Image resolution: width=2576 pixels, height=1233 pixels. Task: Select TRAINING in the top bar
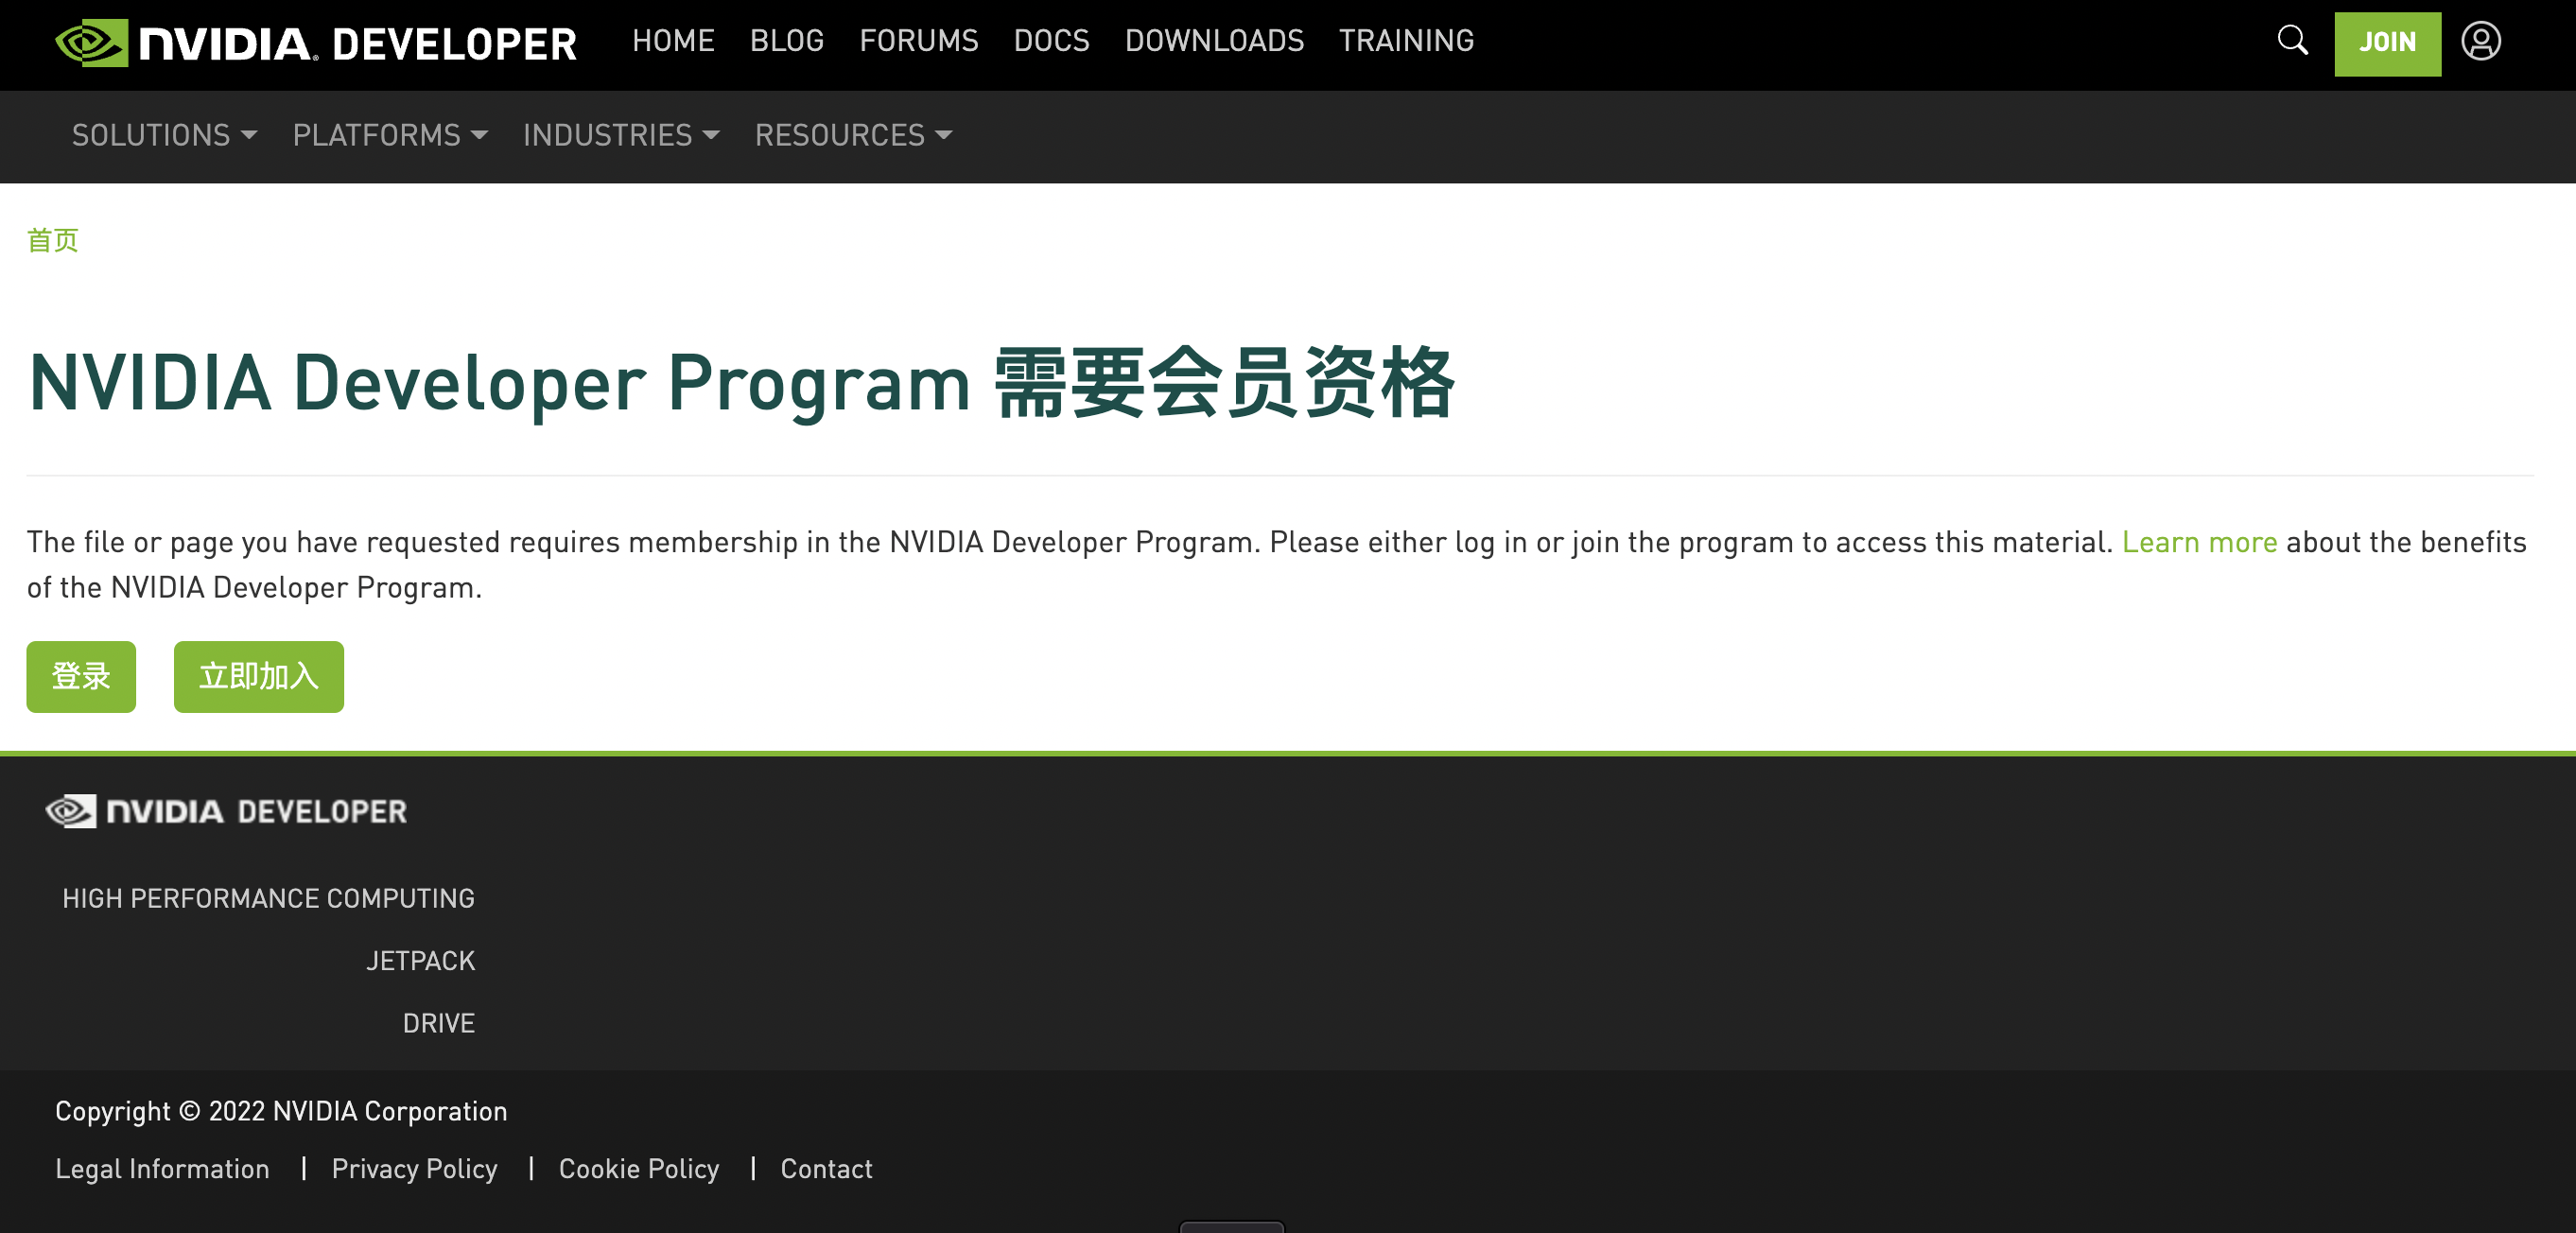point(1406,41)
